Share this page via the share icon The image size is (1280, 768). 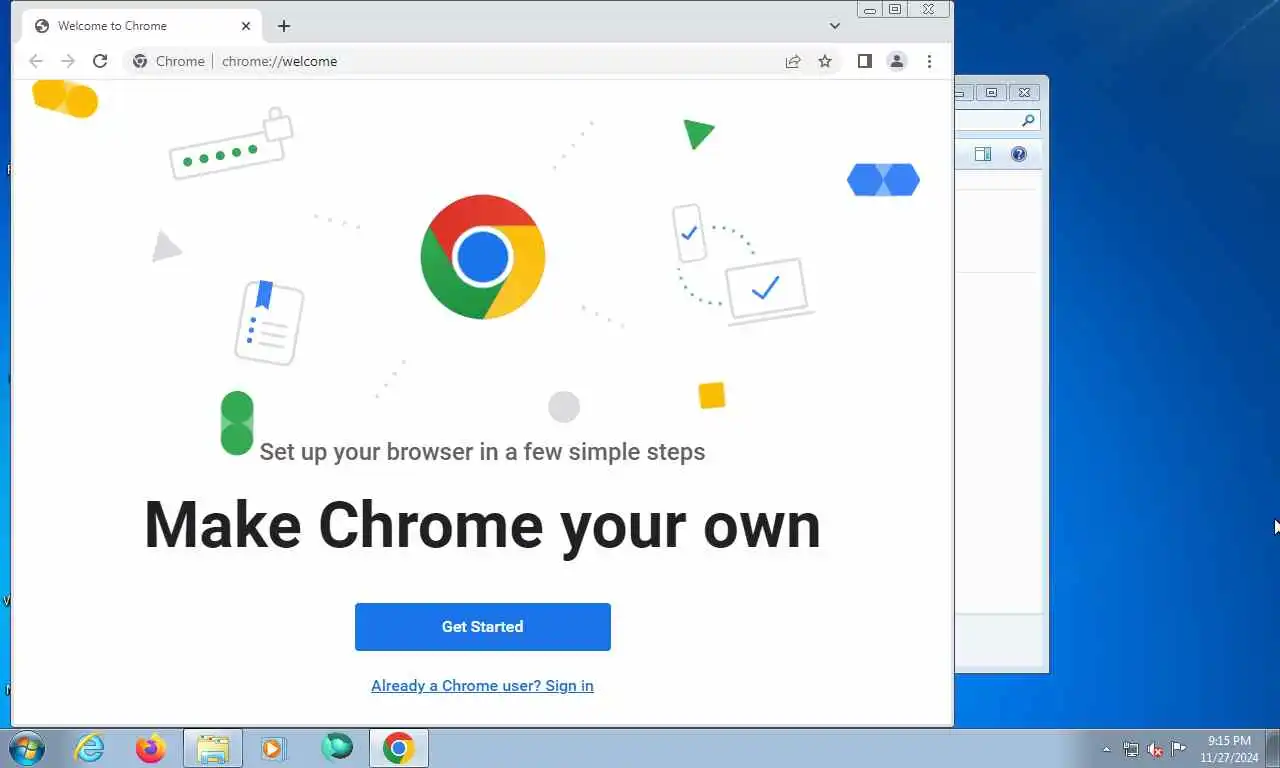(x=793, y=61)
